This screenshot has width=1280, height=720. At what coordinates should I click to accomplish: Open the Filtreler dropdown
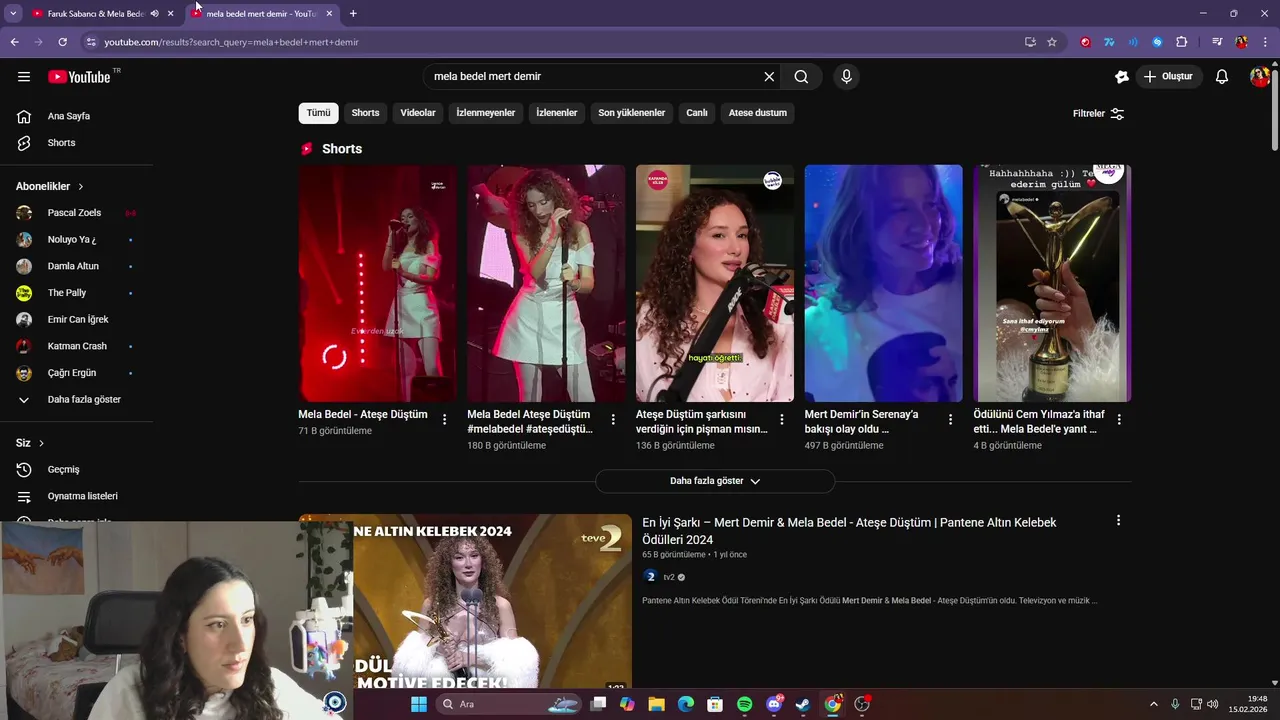click(1098, 114)
